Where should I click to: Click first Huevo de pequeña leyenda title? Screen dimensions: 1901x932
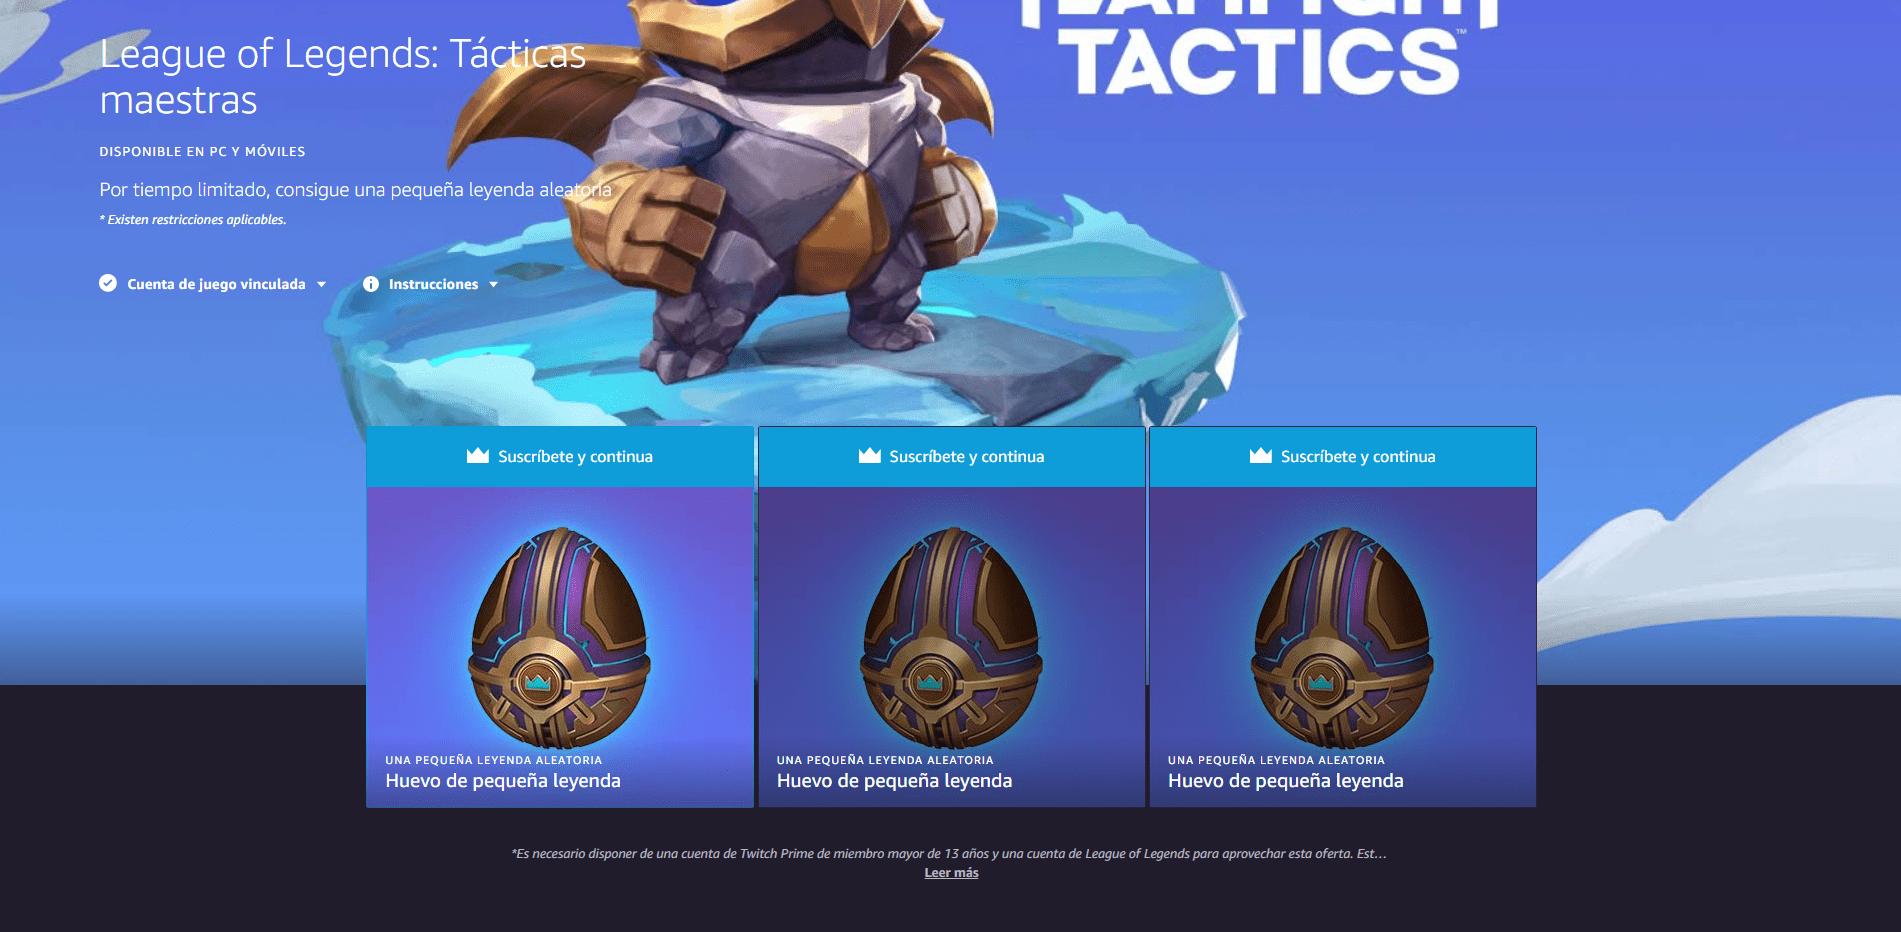(503, 781)
